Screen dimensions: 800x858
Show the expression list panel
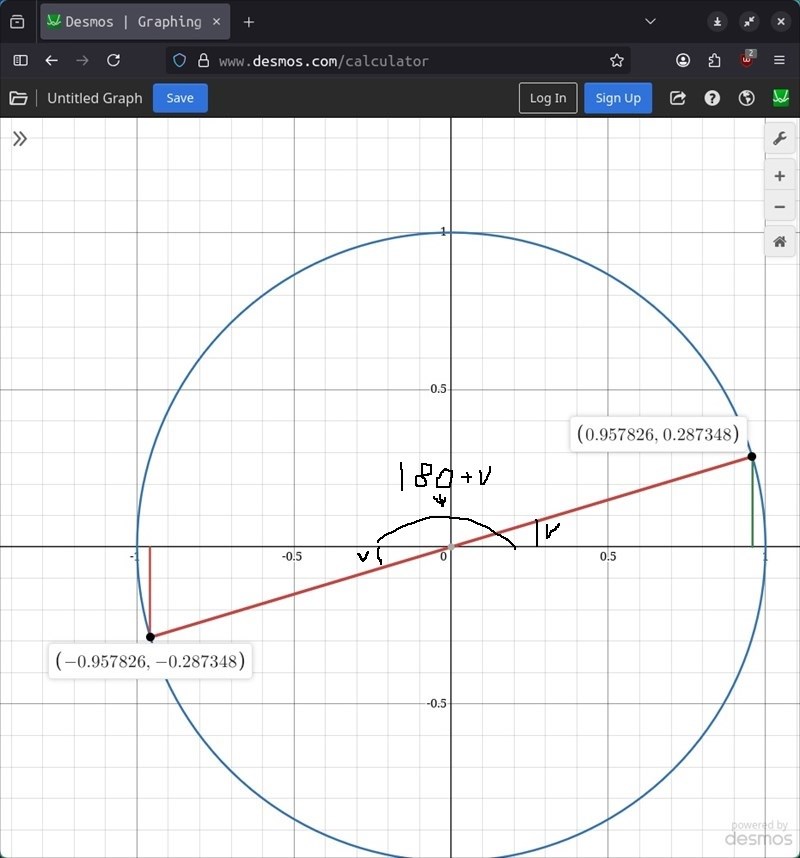pyautogui.click(x=19, y=139)
